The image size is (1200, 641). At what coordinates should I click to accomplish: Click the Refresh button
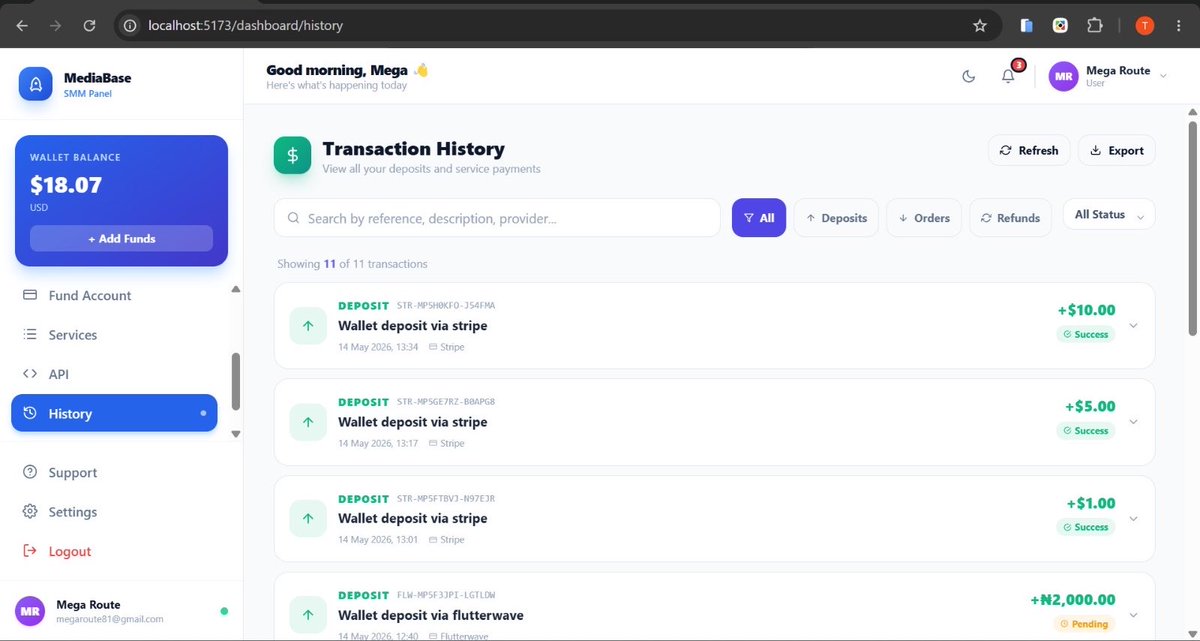click(1029, 150)
